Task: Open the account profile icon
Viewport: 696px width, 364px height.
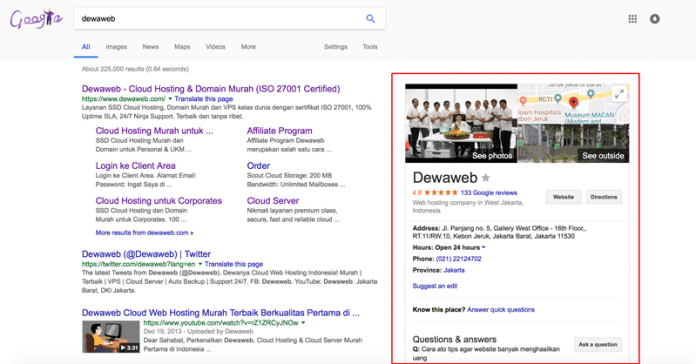Action: pyautogui.click(x=655, y=19)
